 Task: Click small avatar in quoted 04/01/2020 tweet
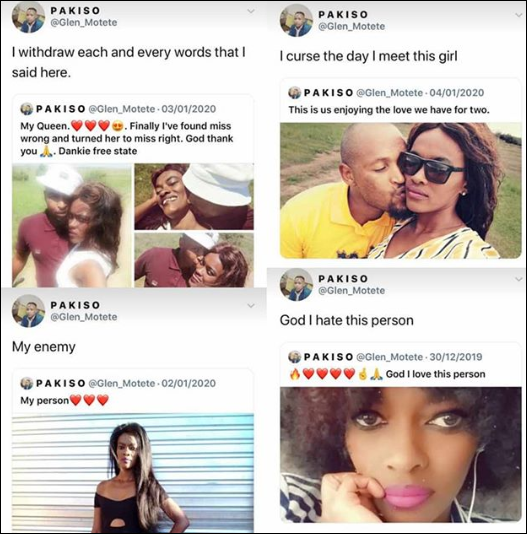(x=294, y=93)
